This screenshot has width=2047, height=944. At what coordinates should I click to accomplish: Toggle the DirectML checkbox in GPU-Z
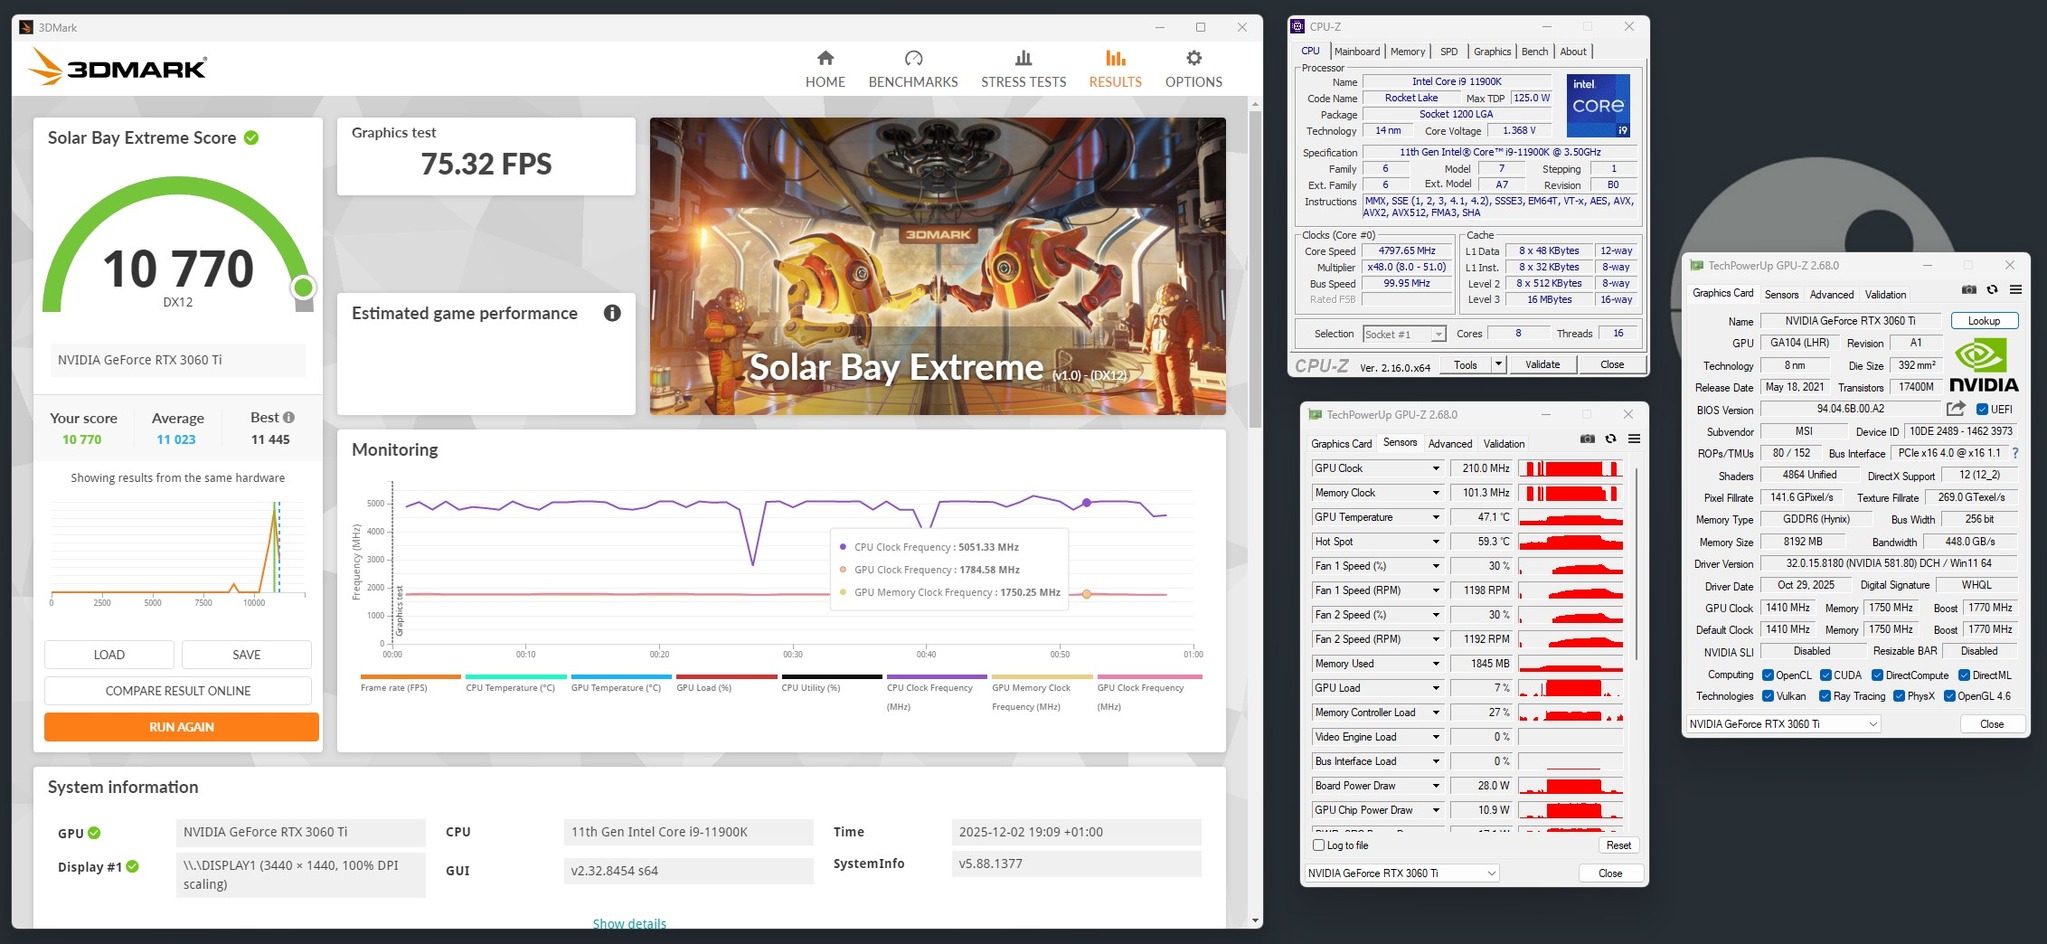tap(1964, 675)
